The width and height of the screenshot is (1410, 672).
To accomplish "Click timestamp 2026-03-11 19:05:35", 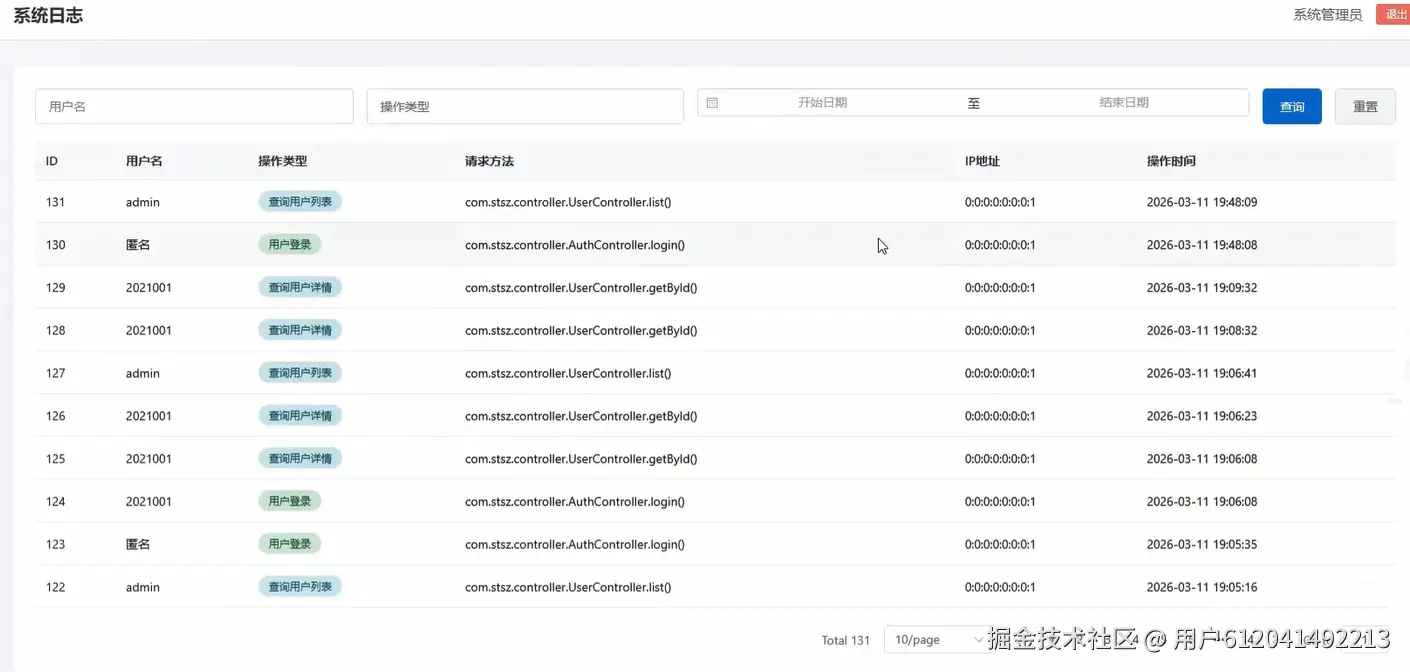I will [1202, 545].
